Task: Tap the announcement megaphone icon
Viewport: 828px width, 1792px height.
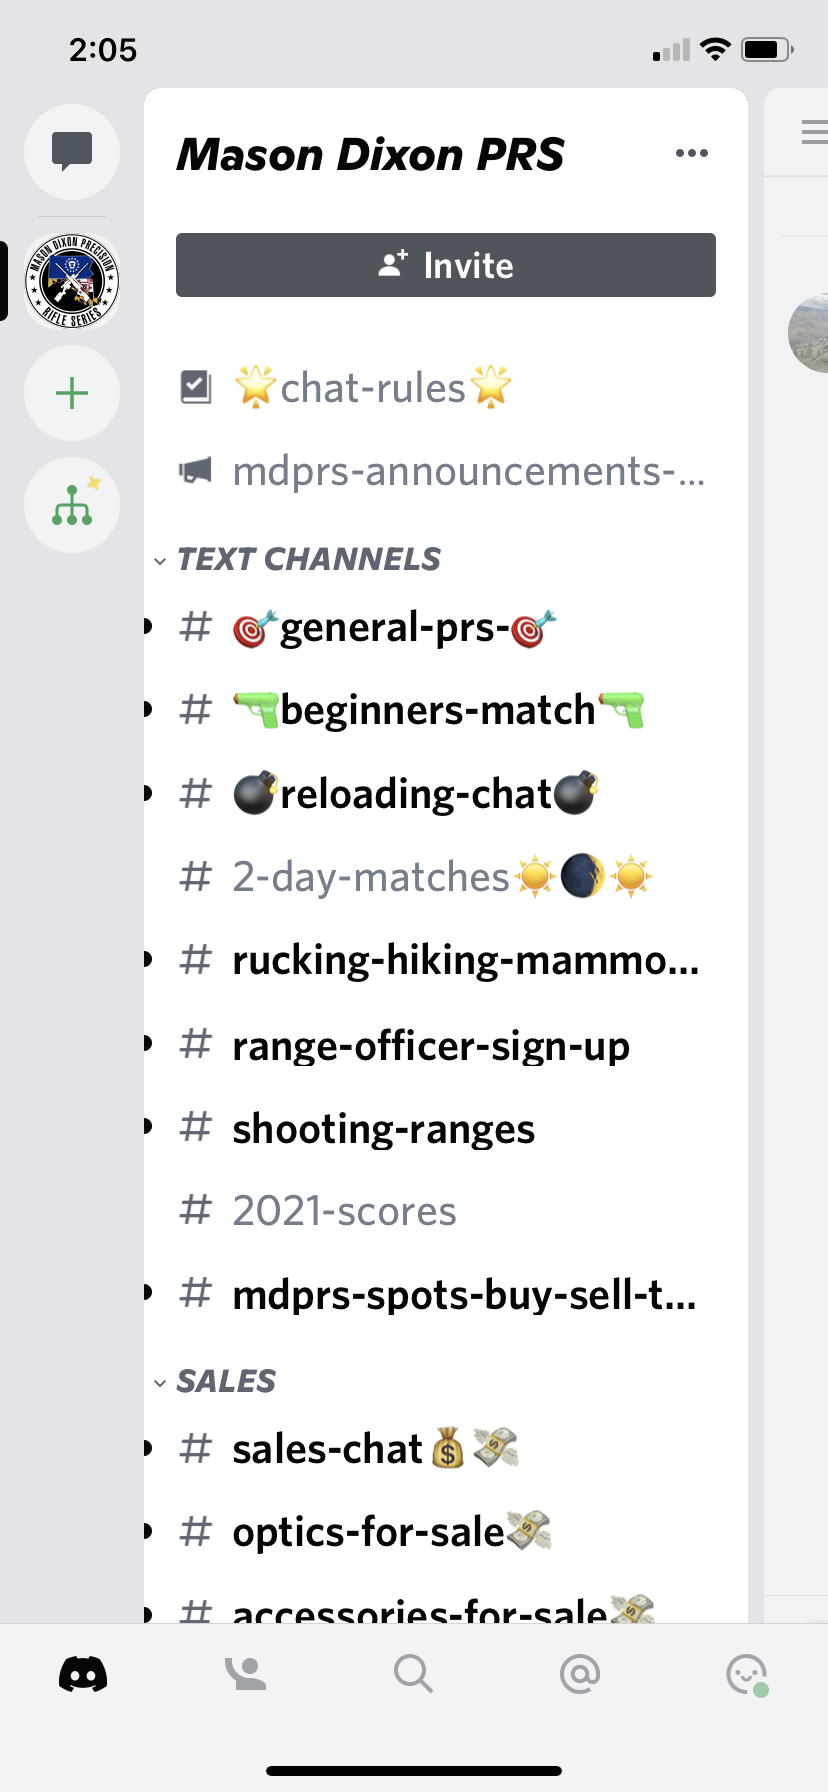Action: tap(195, 470)
